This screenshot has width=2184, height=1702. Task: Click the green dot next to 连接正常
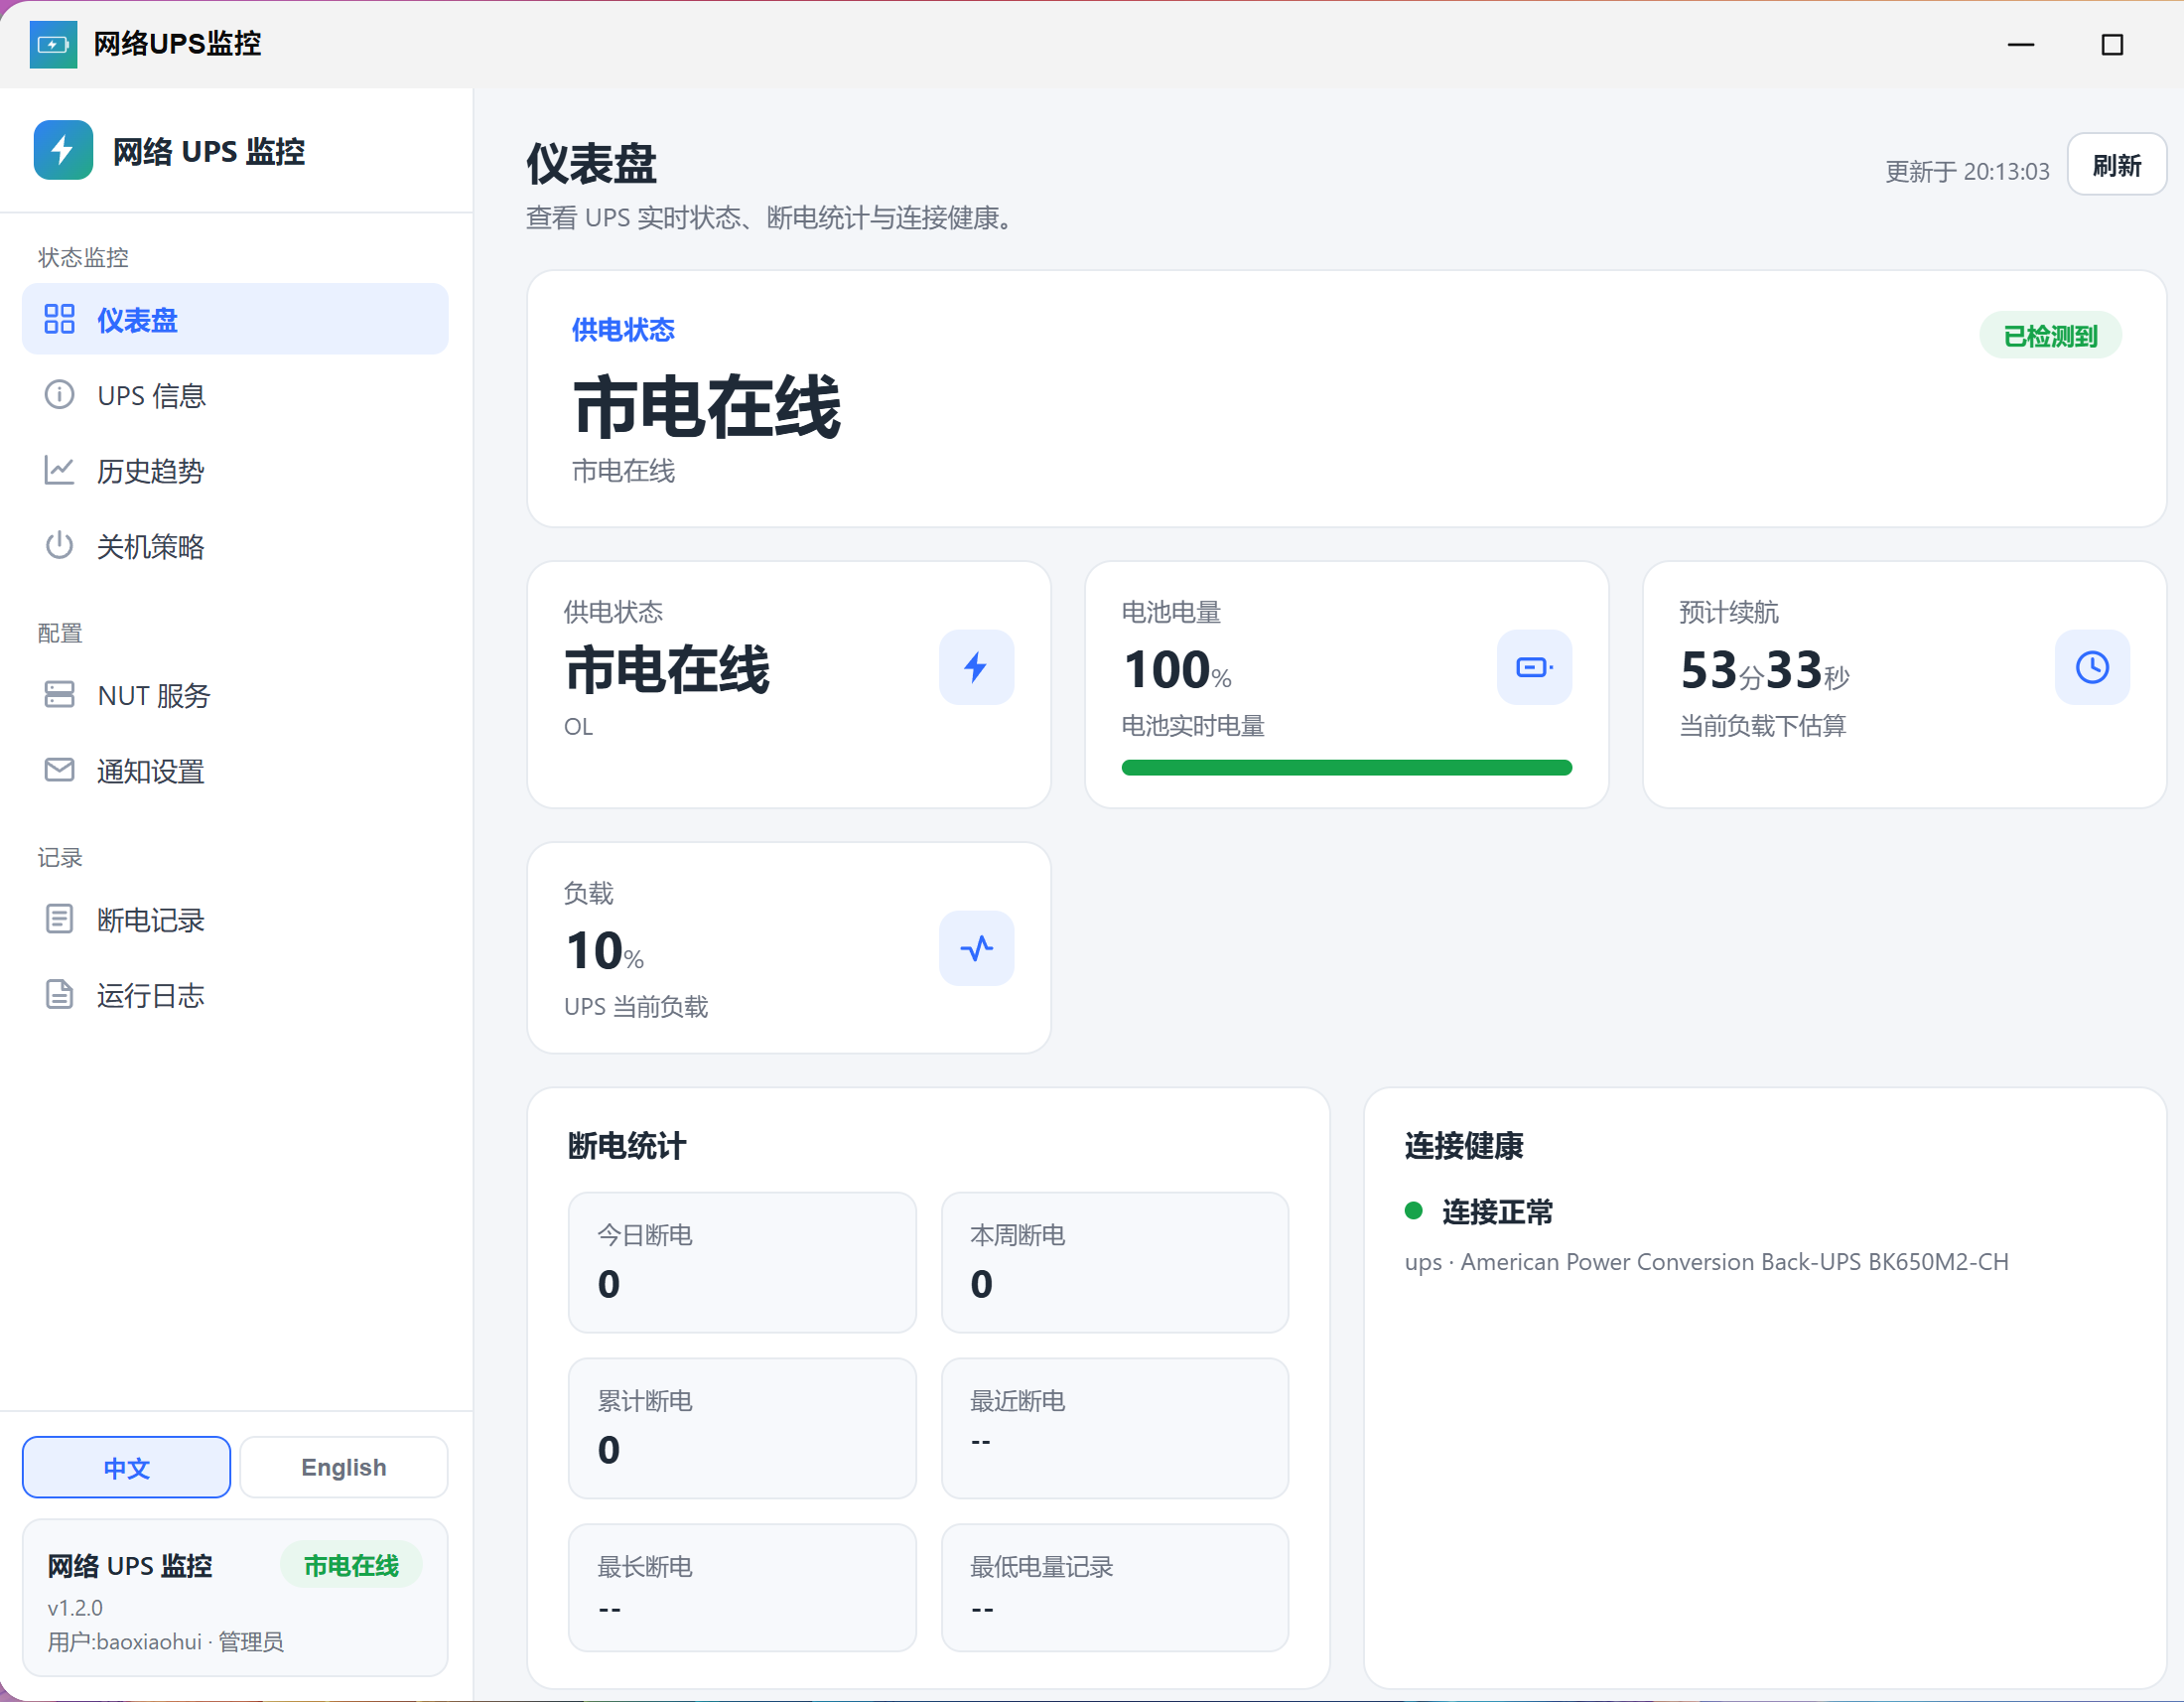tap(1414, 1211)
